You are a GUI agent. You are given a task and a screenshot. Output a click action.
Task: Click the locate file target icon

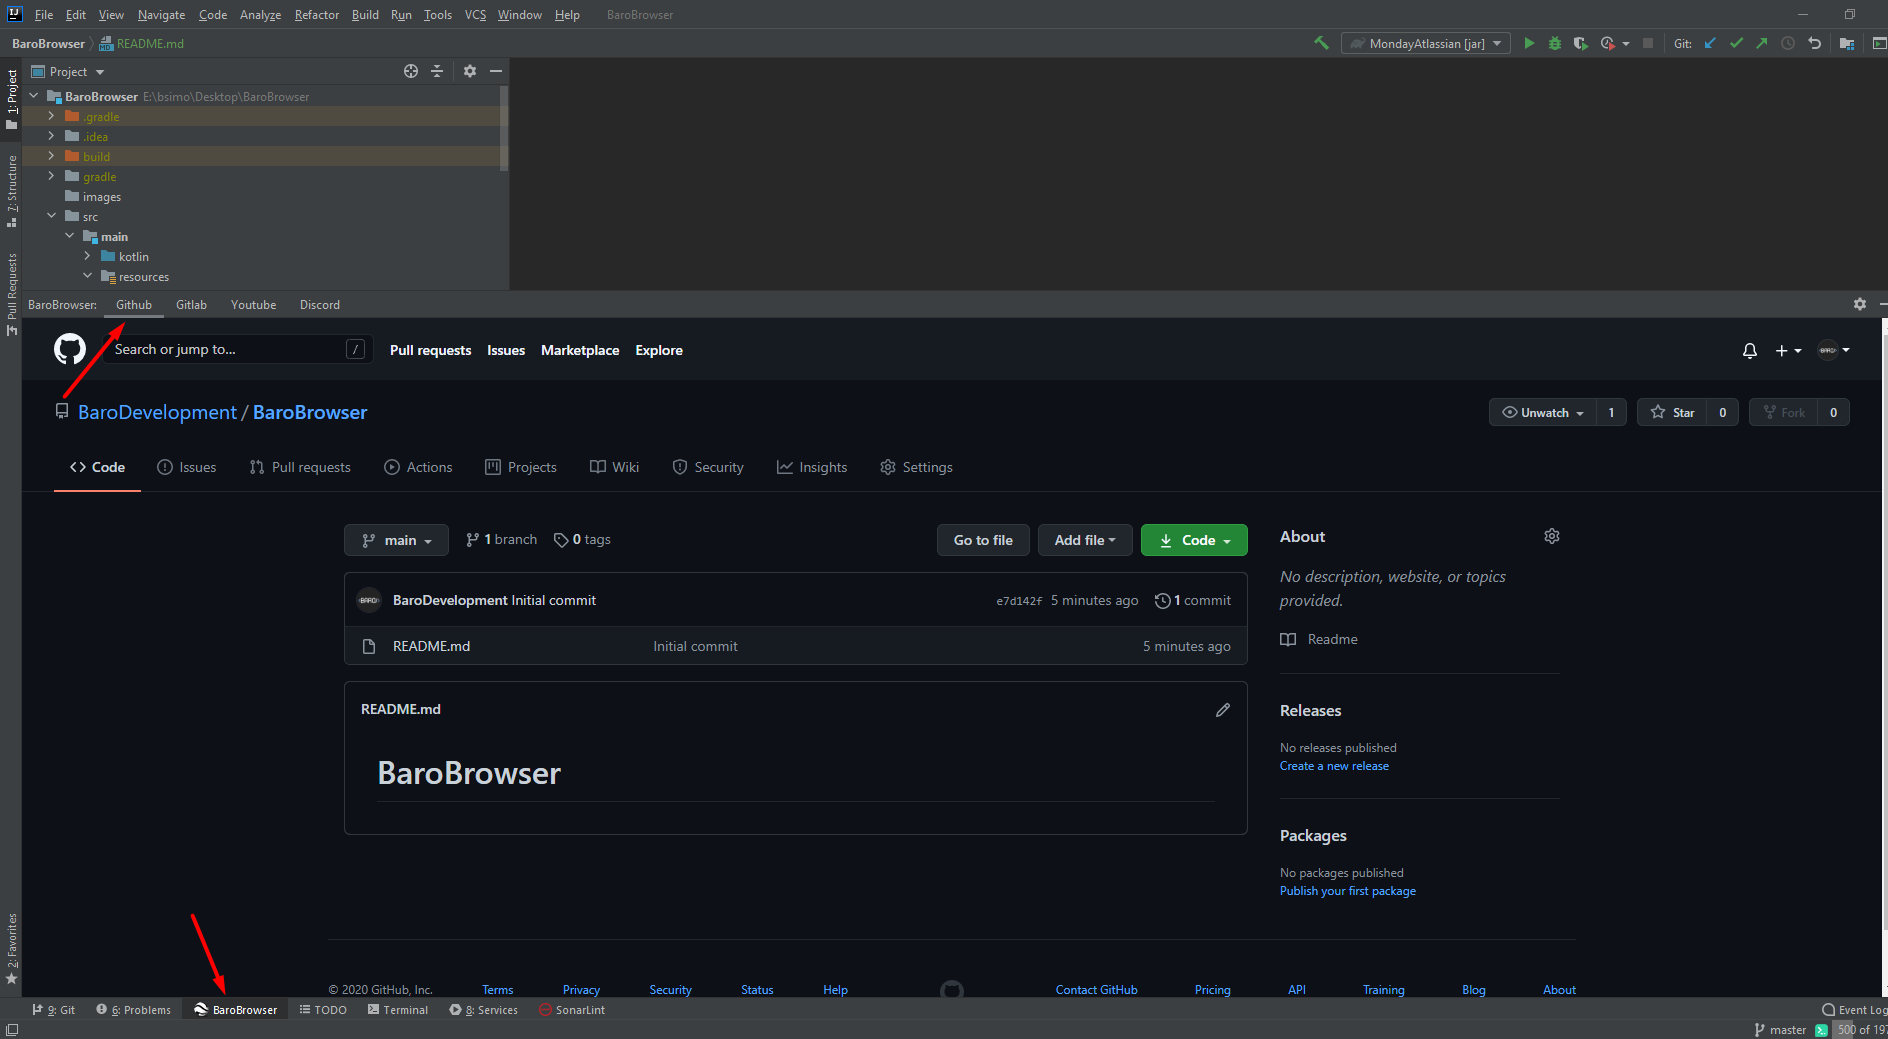[411, 71]
